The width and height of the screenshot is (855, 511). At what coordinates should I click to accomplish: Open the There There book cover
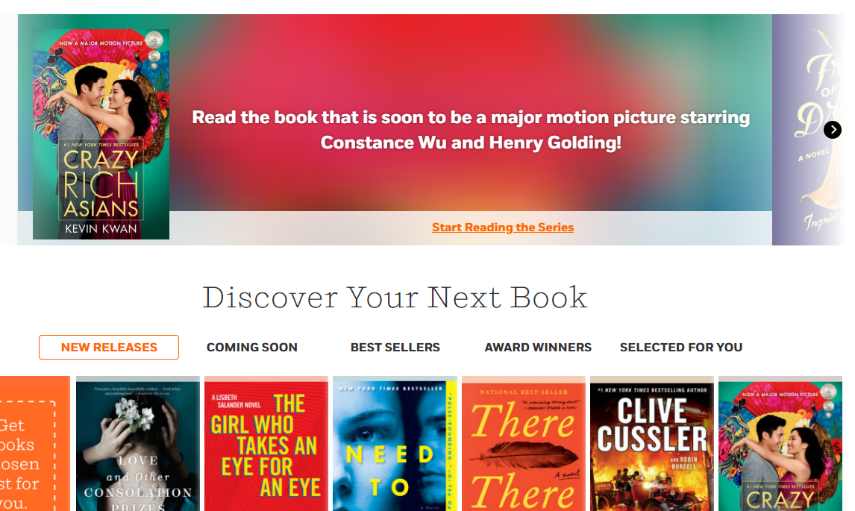523,443
